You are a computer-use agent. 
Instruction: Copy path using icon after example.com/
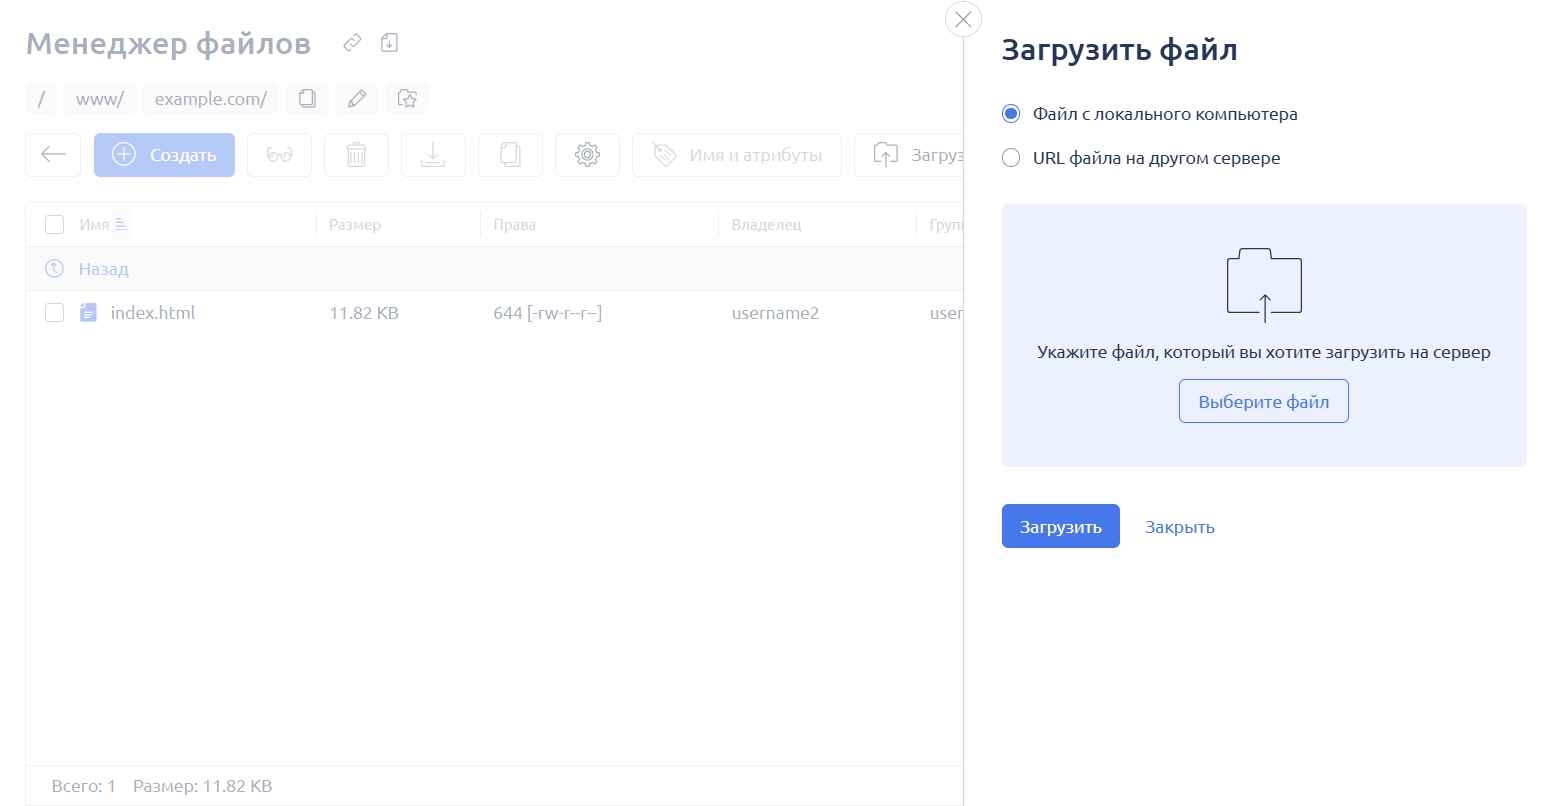pos(307,99)
